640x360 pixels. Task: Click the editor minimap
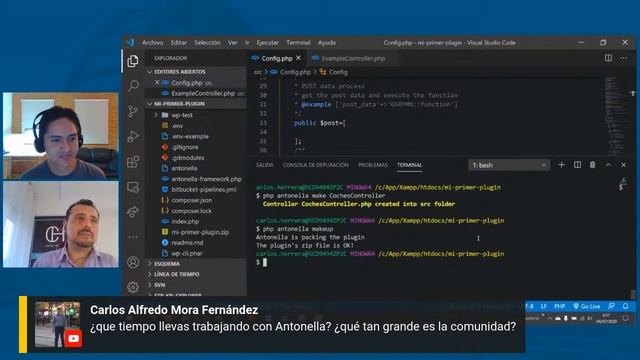tap(616, 115)
